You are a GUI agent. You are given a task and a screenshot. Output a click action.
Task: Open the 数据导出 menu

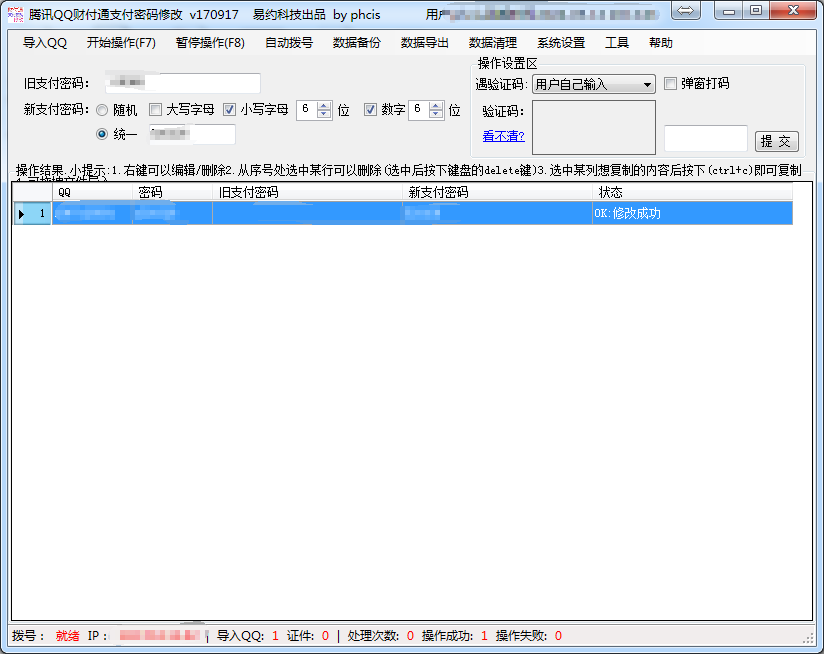[x=425, y=43]
